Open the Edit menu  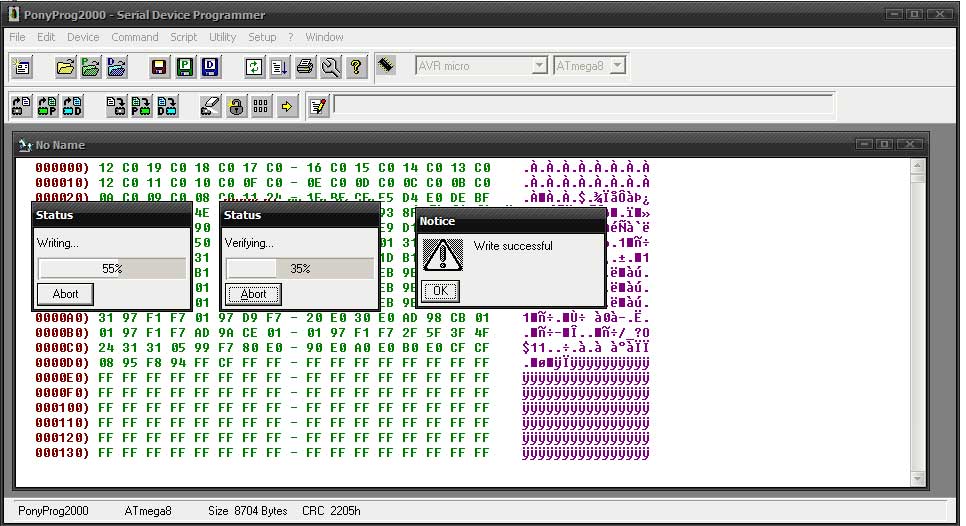pos(46,37)
